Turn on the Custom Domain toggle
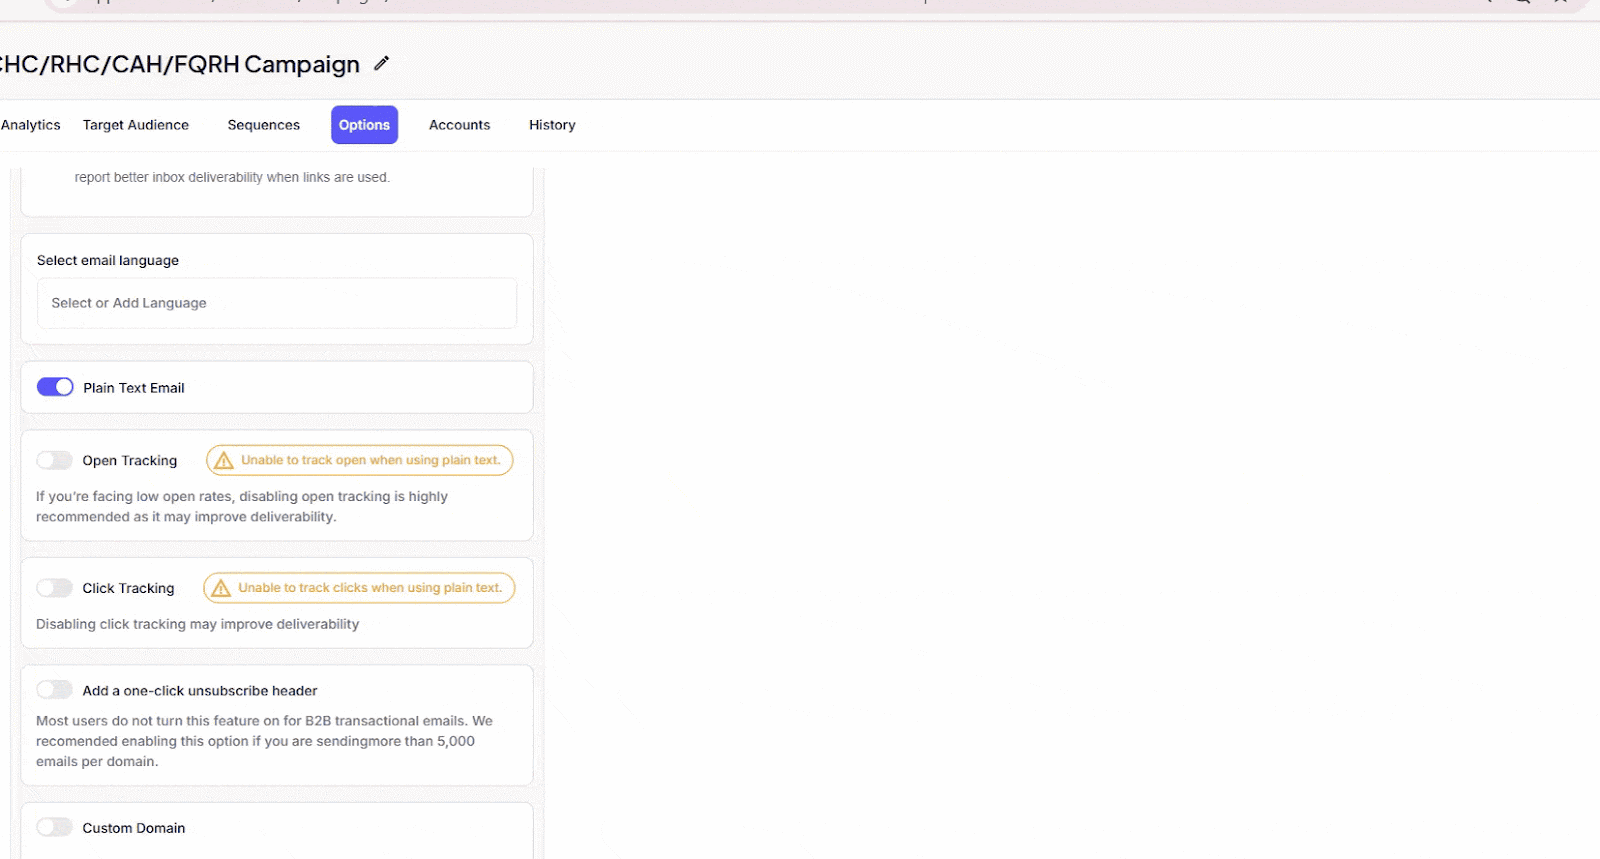 [x=55, y=827]
